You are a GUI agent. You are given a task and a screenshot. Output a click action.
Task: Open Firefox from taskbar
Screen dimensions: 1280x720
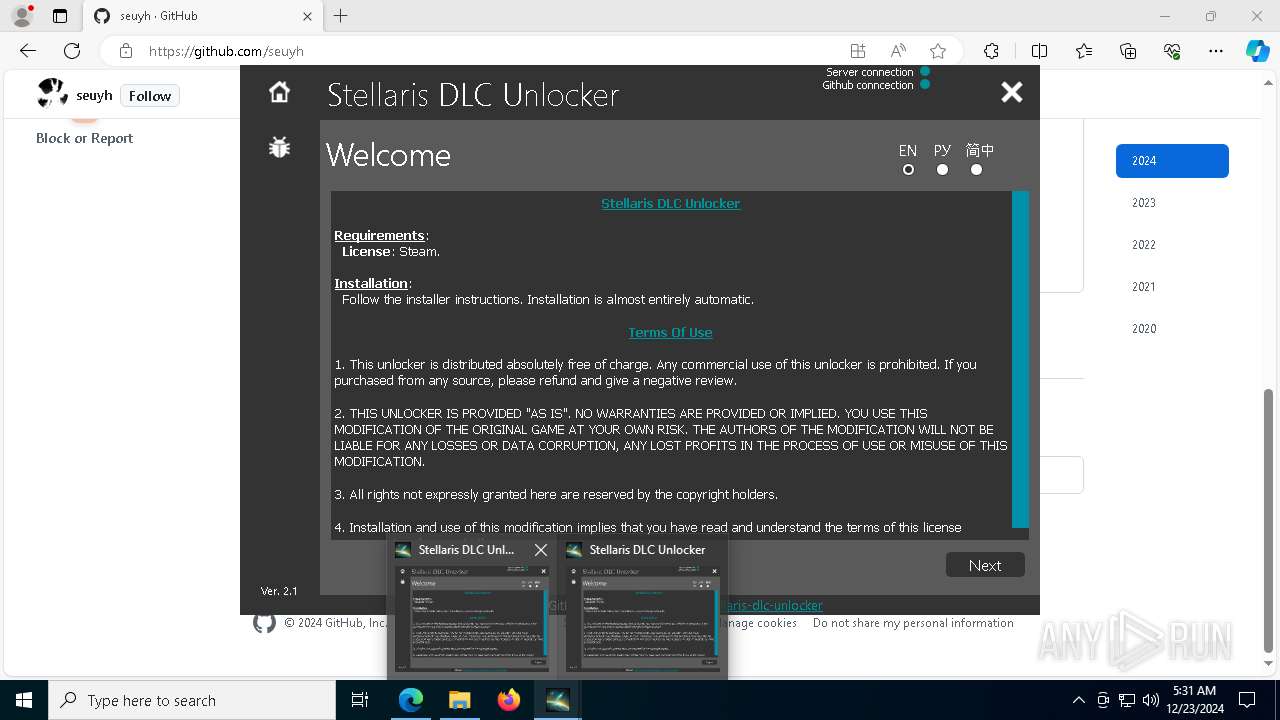point(509,700)
